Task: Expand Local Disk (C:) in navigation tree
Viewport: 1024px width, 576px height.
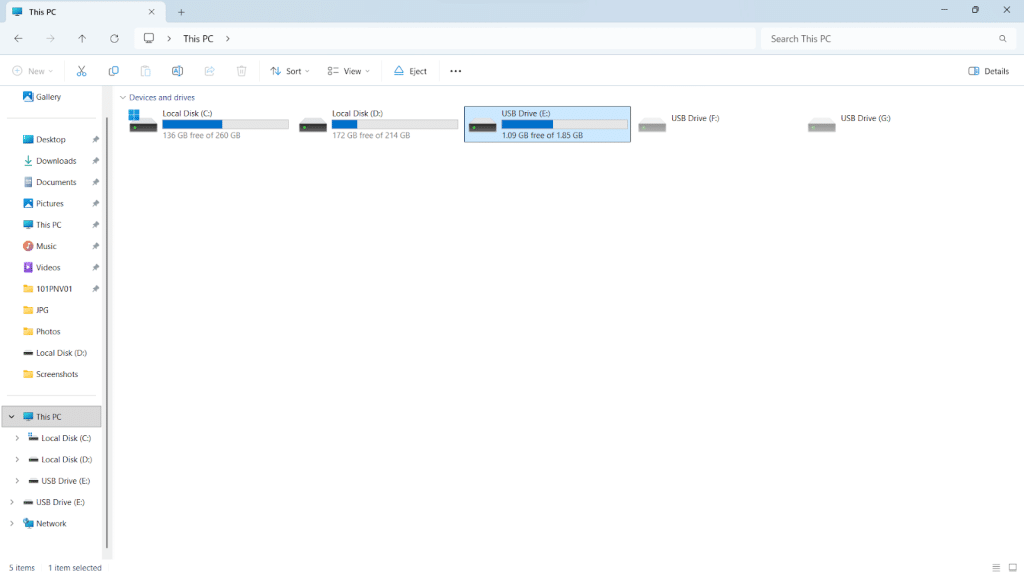Action: (x=17, y=438)
